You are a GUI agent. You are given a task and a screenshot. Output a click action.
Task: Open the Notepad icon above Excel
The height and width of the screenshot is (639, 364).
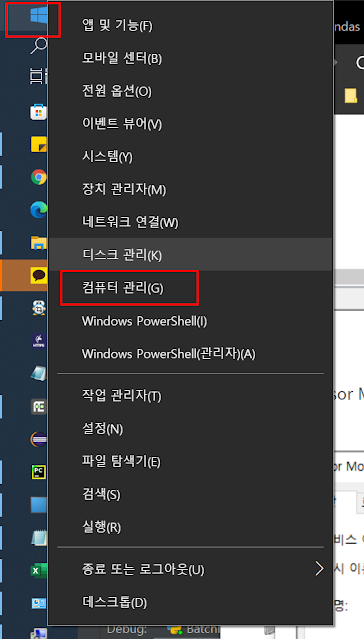[x=40, y=538]
